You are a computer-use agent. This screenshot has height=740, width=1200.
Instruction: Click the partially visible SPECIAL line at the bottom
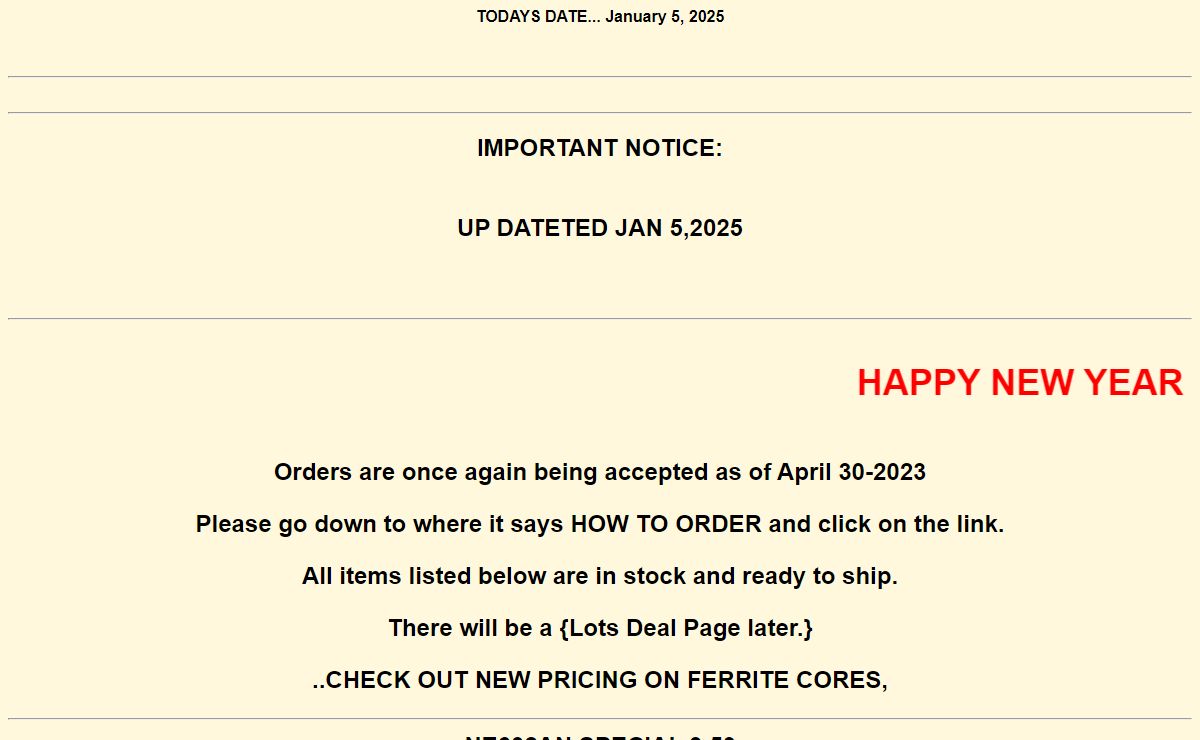pyautogui.click(x=600, y=737)
